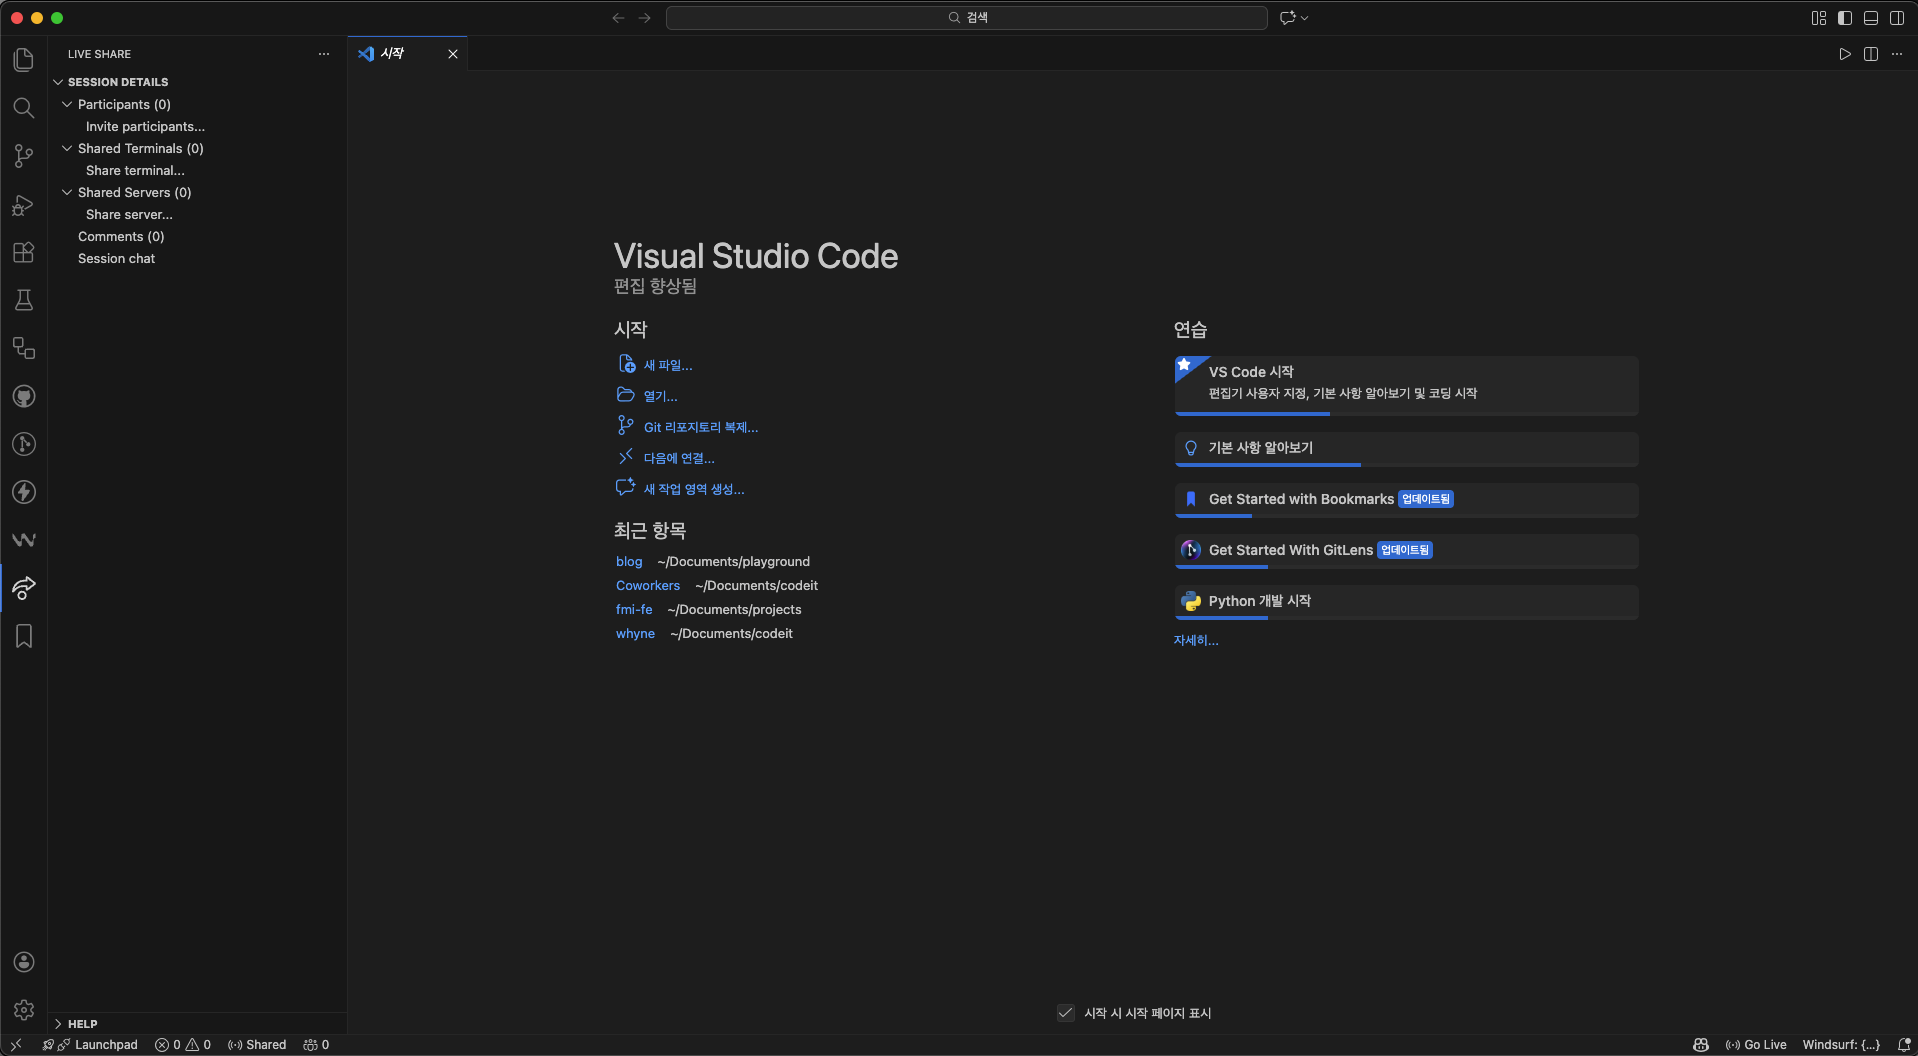Collapse the Participants tree section
Image resolution: width=1918 pixels, height=1056 pixels.
tap(67, 104)
